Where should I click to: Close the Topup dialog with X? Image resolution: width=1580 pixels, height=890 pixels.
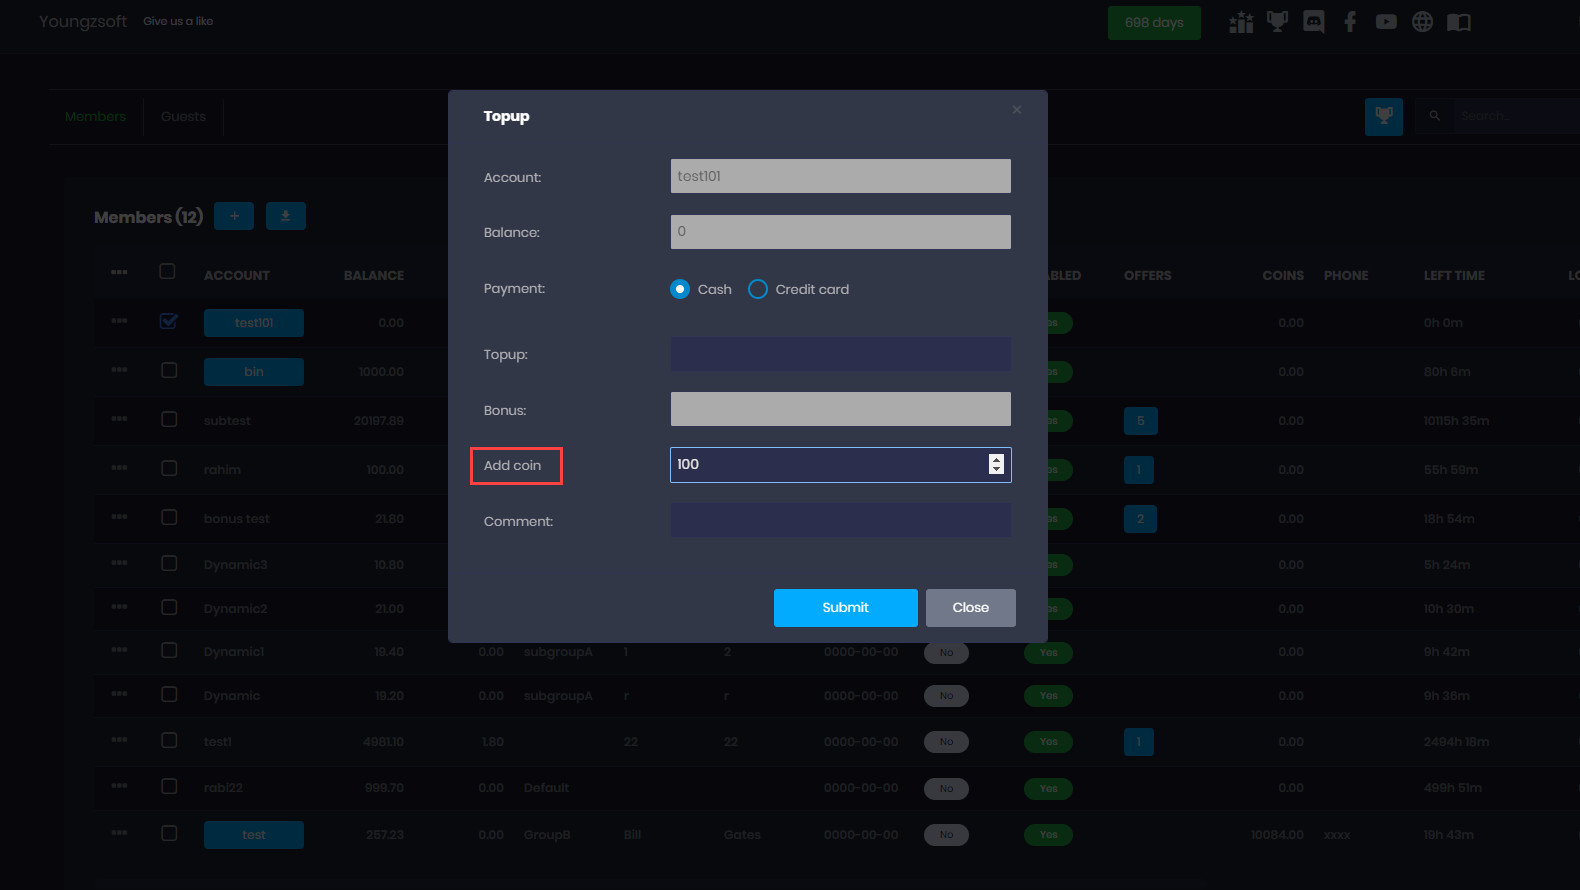click(x=1016, y=110)
